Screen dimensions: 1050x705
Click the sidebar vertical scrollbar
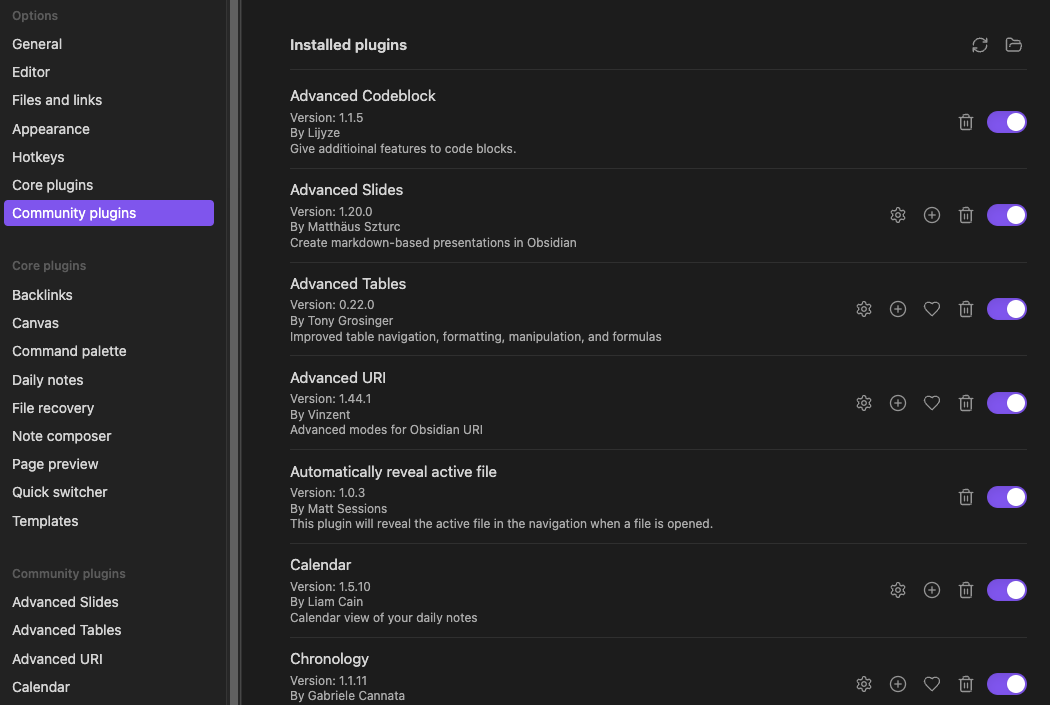point(234,352)
